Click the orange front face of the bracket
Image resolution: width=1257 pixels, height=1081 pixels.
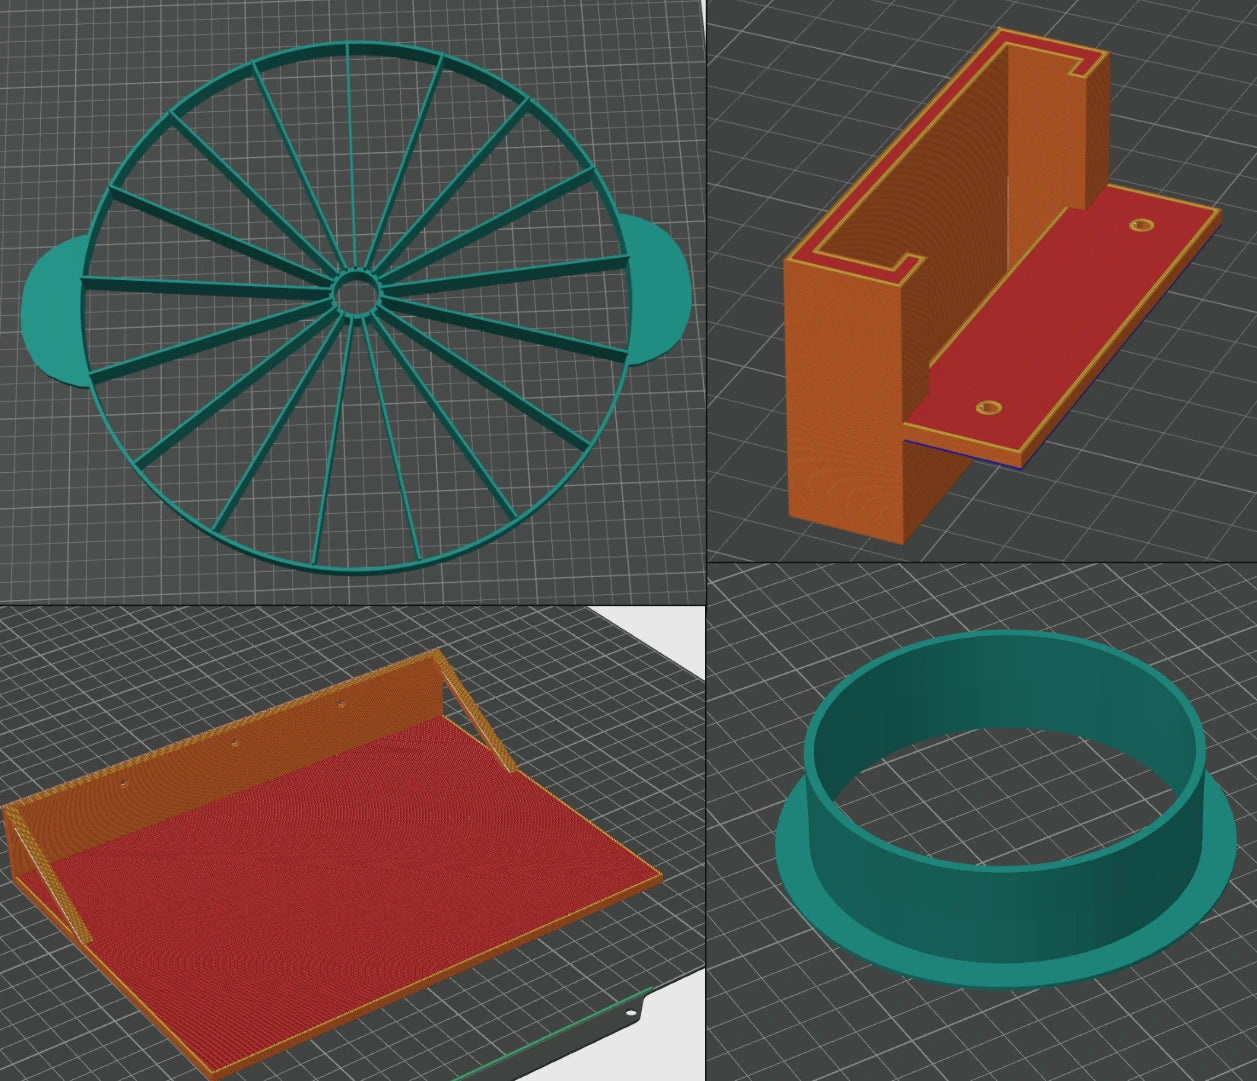845,400
